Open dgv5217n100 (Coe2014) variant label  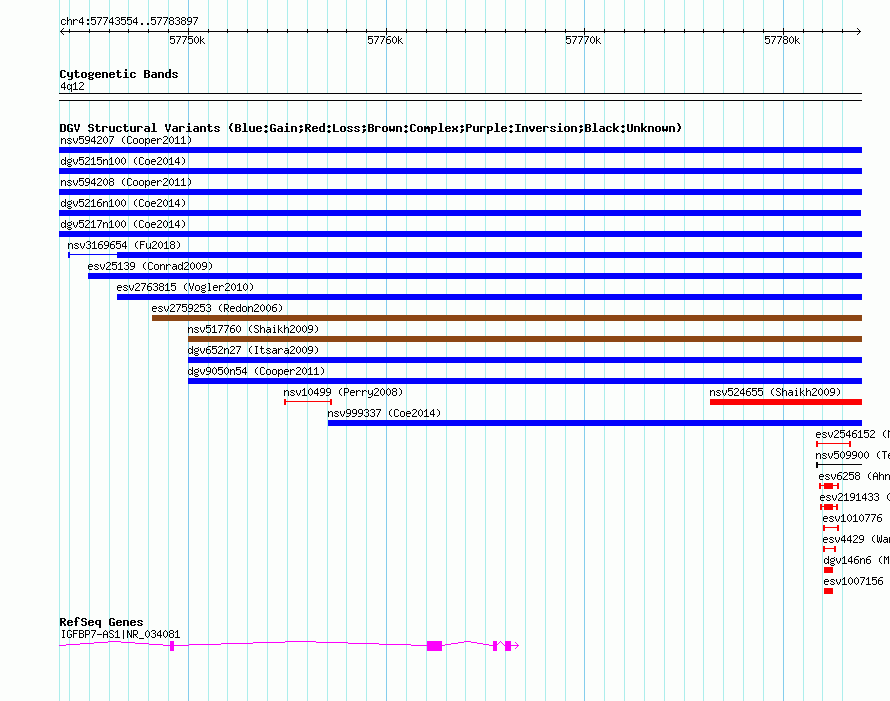[x=123, y=224]
